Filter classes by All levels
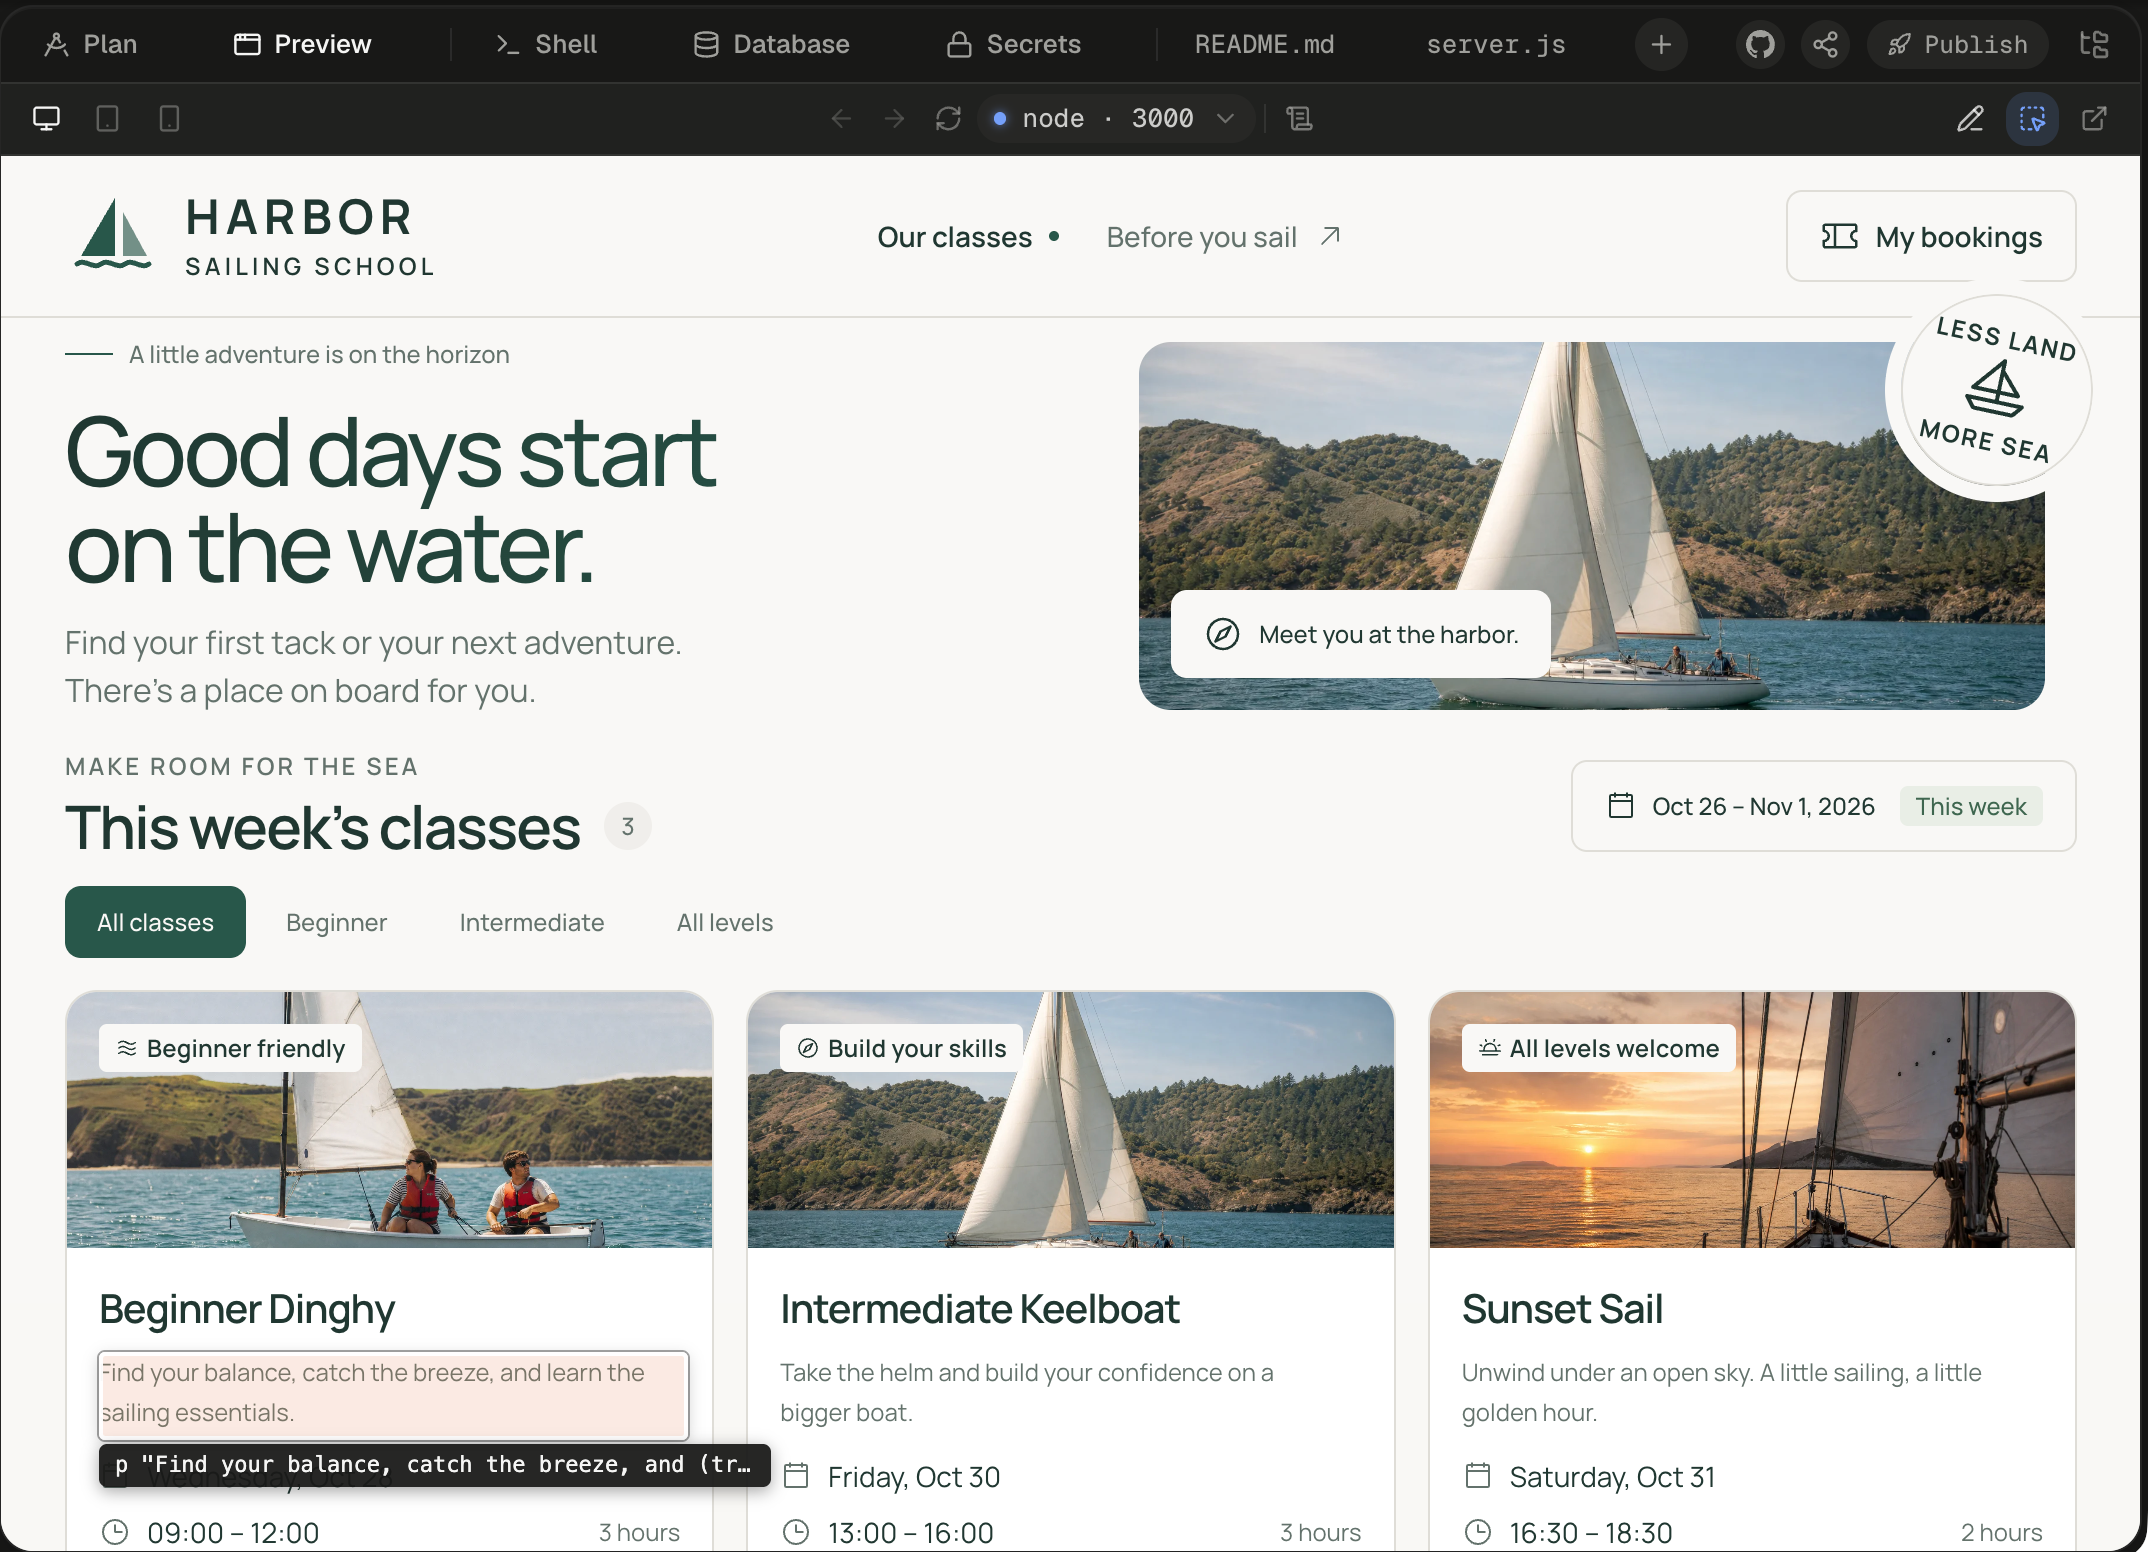Screen dimensions: 2148x1552 724,922
